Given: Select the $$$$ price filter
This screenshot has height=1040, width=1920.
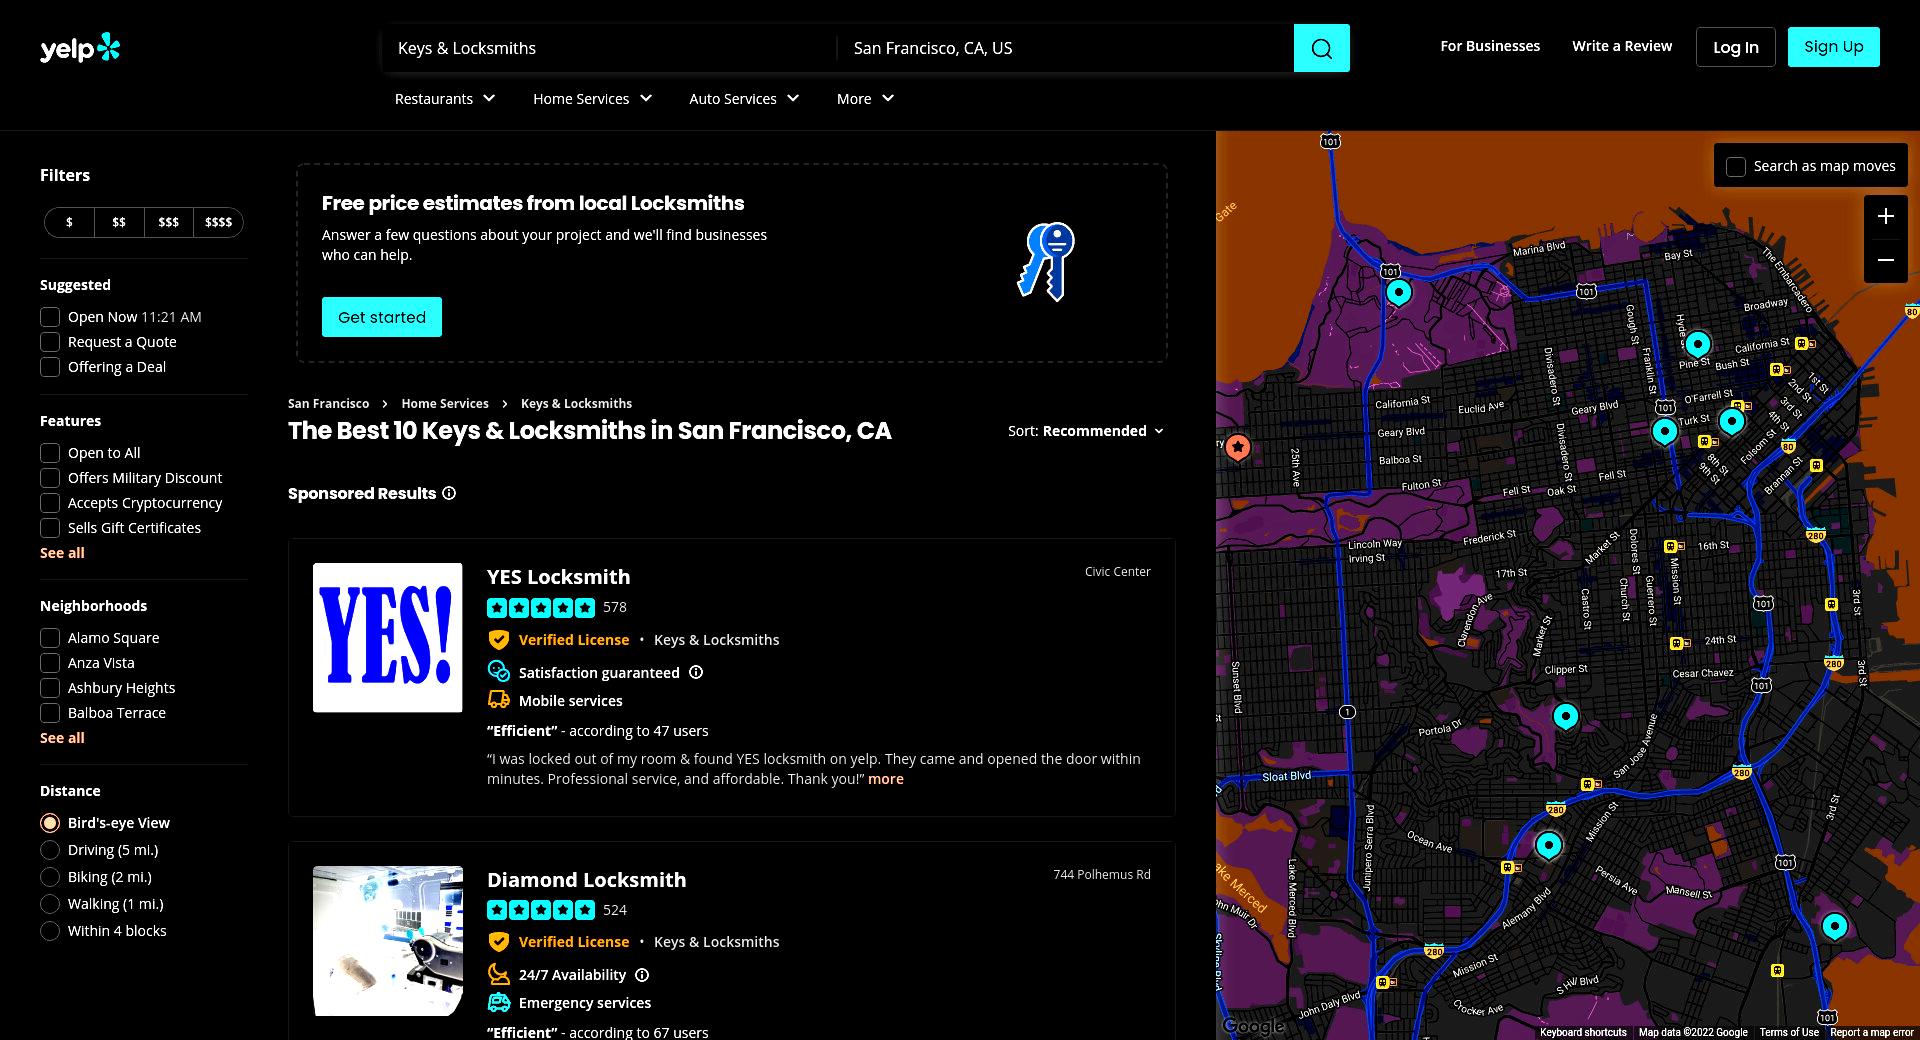Looking at the screenshot, I should (218, 222).
